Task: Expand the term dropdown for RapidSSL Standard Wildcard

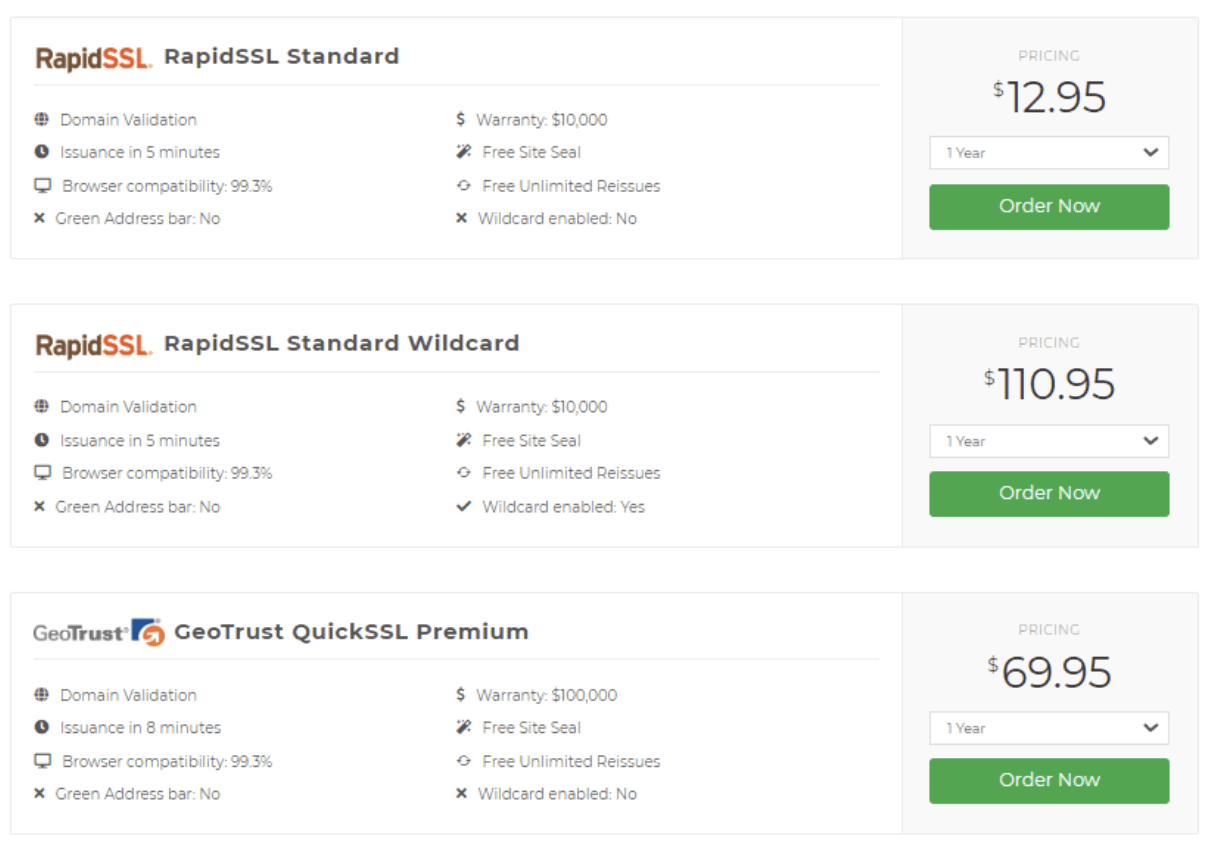Action: 1048,441
